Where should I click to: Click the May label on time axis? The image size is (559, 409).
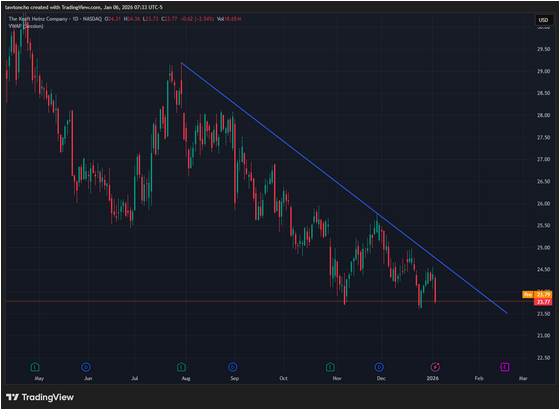click(39, 378)
